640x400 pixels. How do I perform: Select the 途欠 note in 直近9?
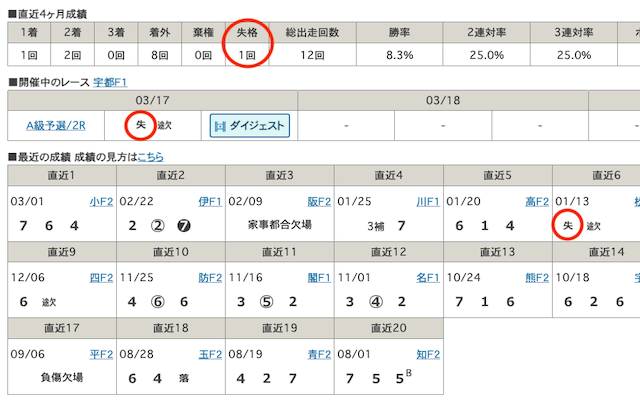tap(49, 302)
